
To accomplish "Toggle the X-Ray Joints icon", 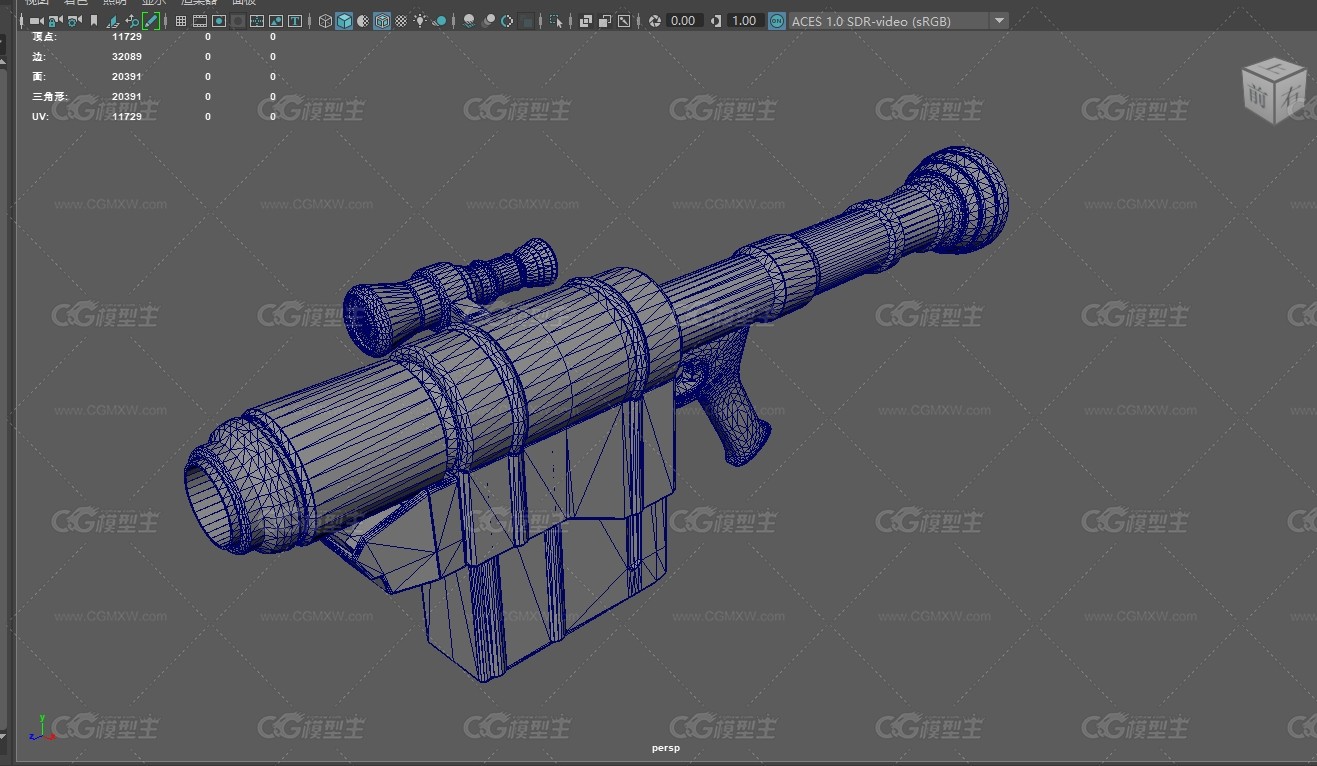I will click(624, 21).
